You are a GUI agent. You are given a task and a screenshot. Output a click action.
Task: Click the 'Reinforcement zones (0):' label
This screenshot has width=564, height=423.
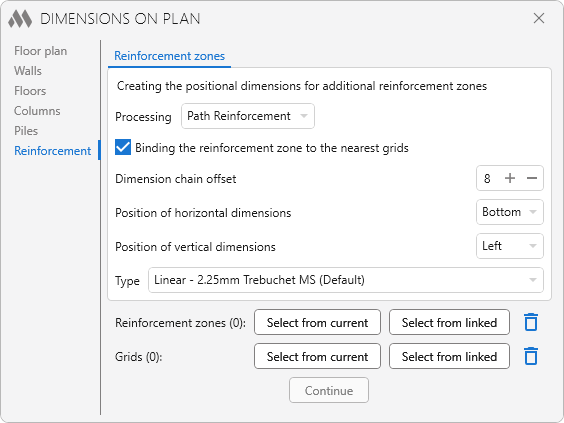click(180, 323)
